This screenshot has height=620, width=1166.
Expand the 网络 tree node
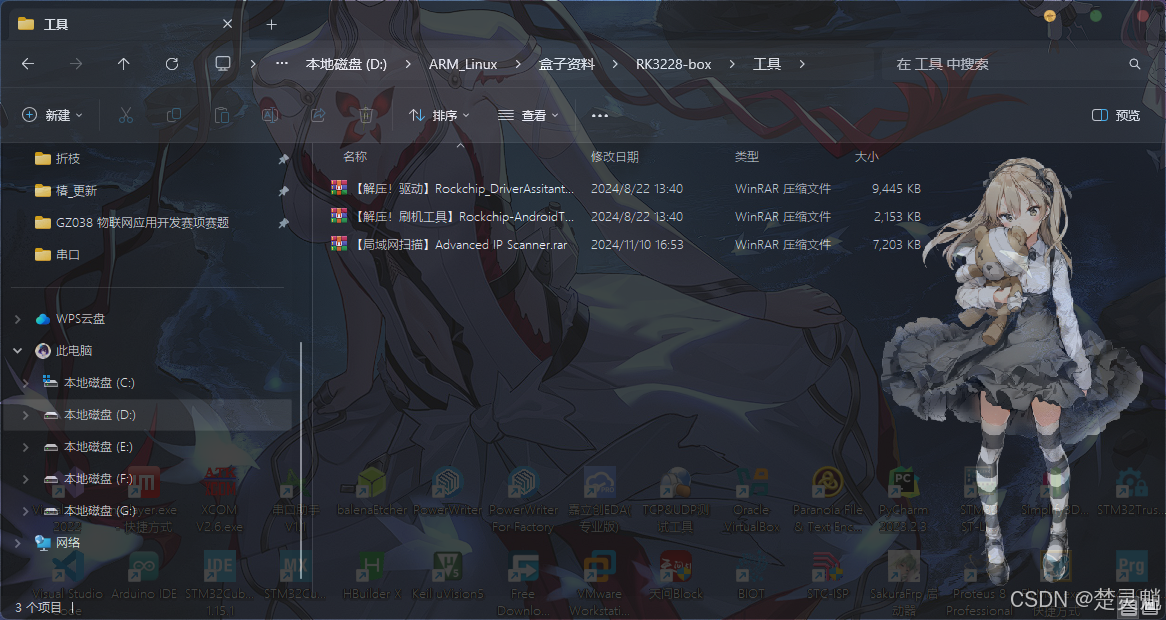click(18, 543)
